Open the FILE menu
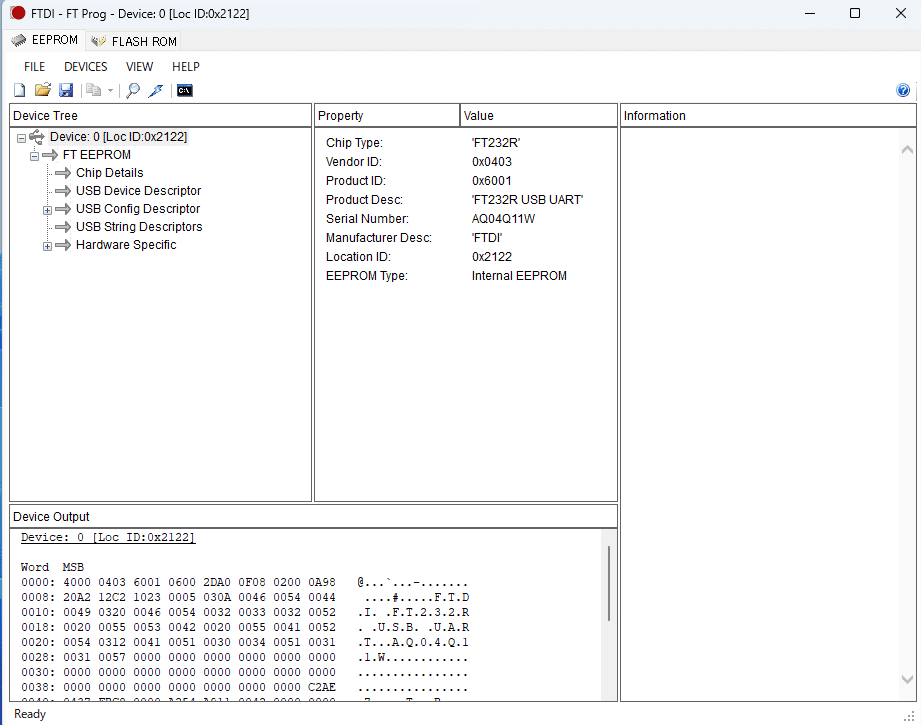The width and height of the screenshot is (921, 725). (35, 67)
